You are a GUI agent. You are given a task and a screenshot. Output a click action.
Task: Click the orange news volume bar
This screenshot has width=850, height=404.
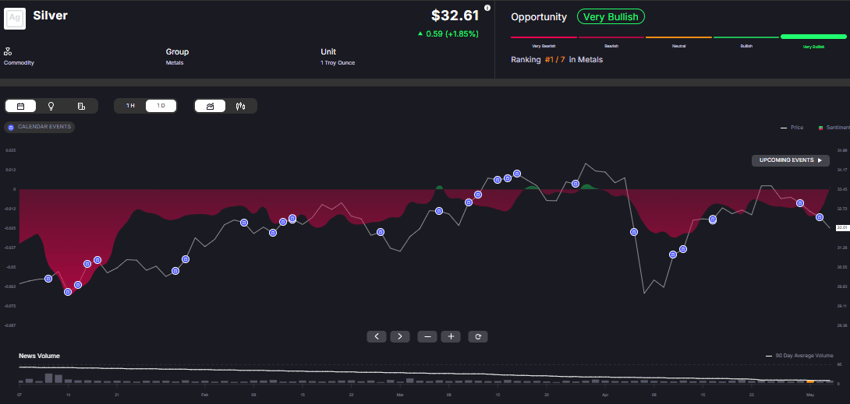click(x=810, y=382)
